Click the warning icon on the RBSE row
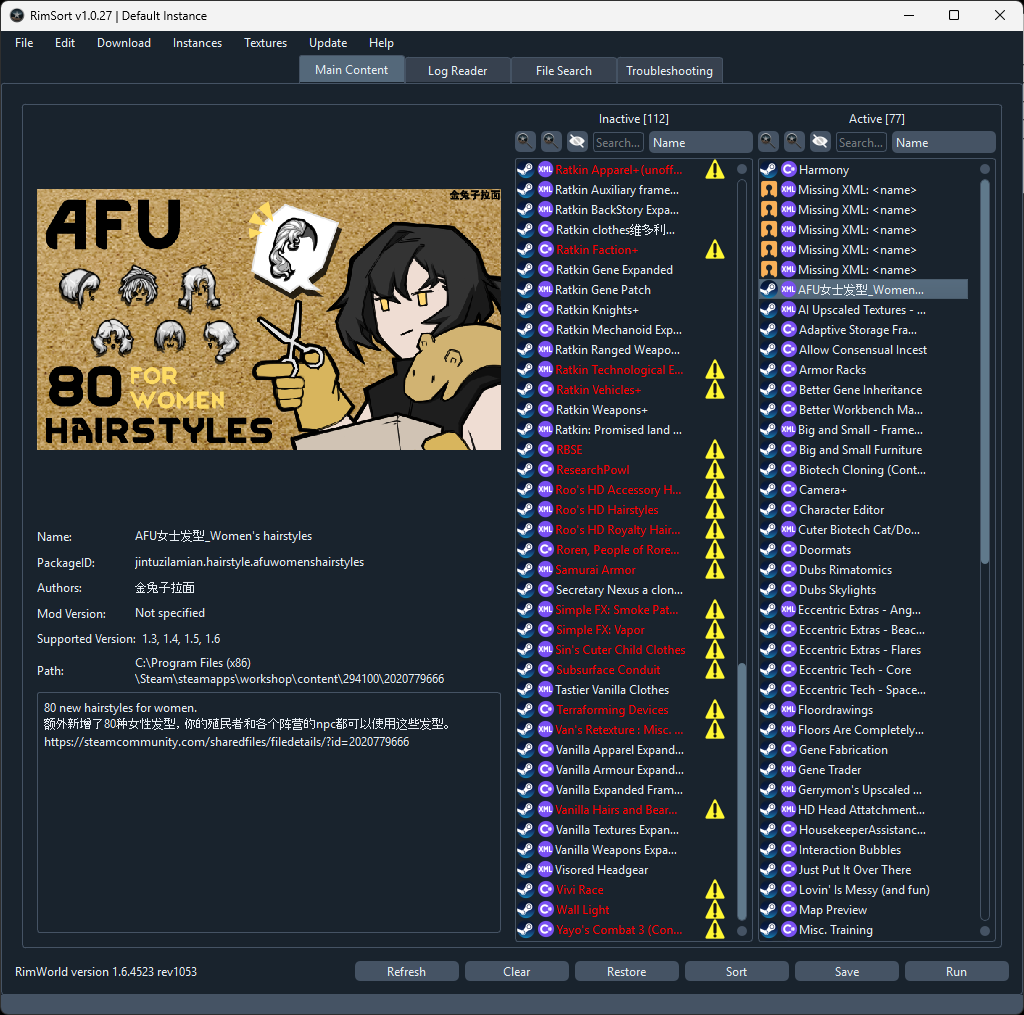 (715, 449)
